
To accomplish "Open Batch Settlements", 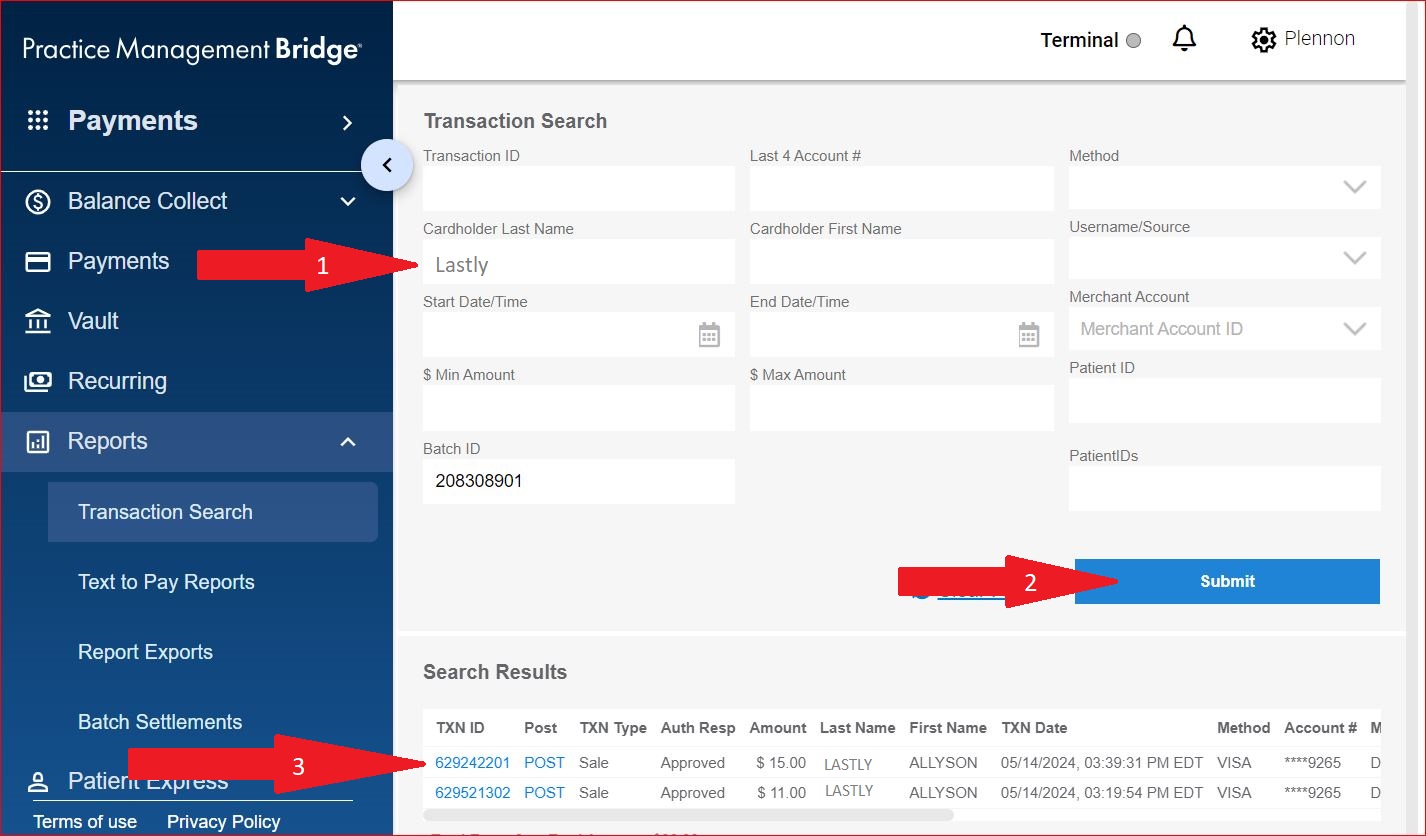I will [x=160, y=722].
